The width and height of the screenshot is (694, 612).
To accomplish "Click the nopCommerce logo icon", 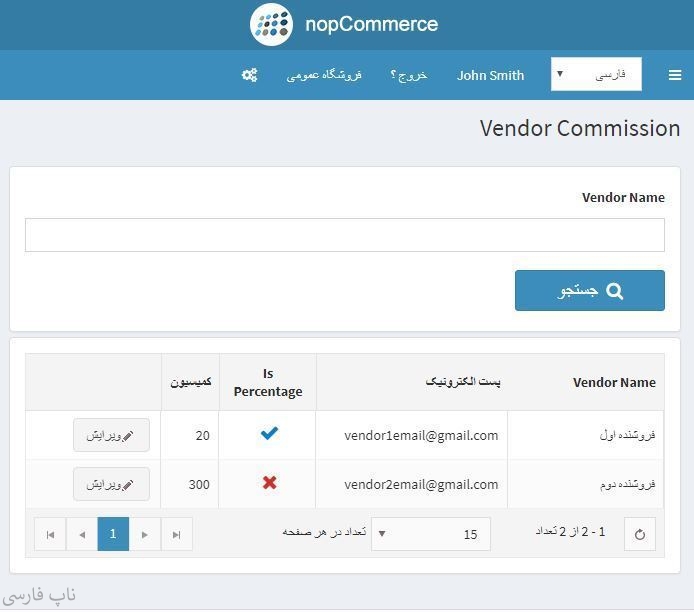I will (x=271, y=25).
